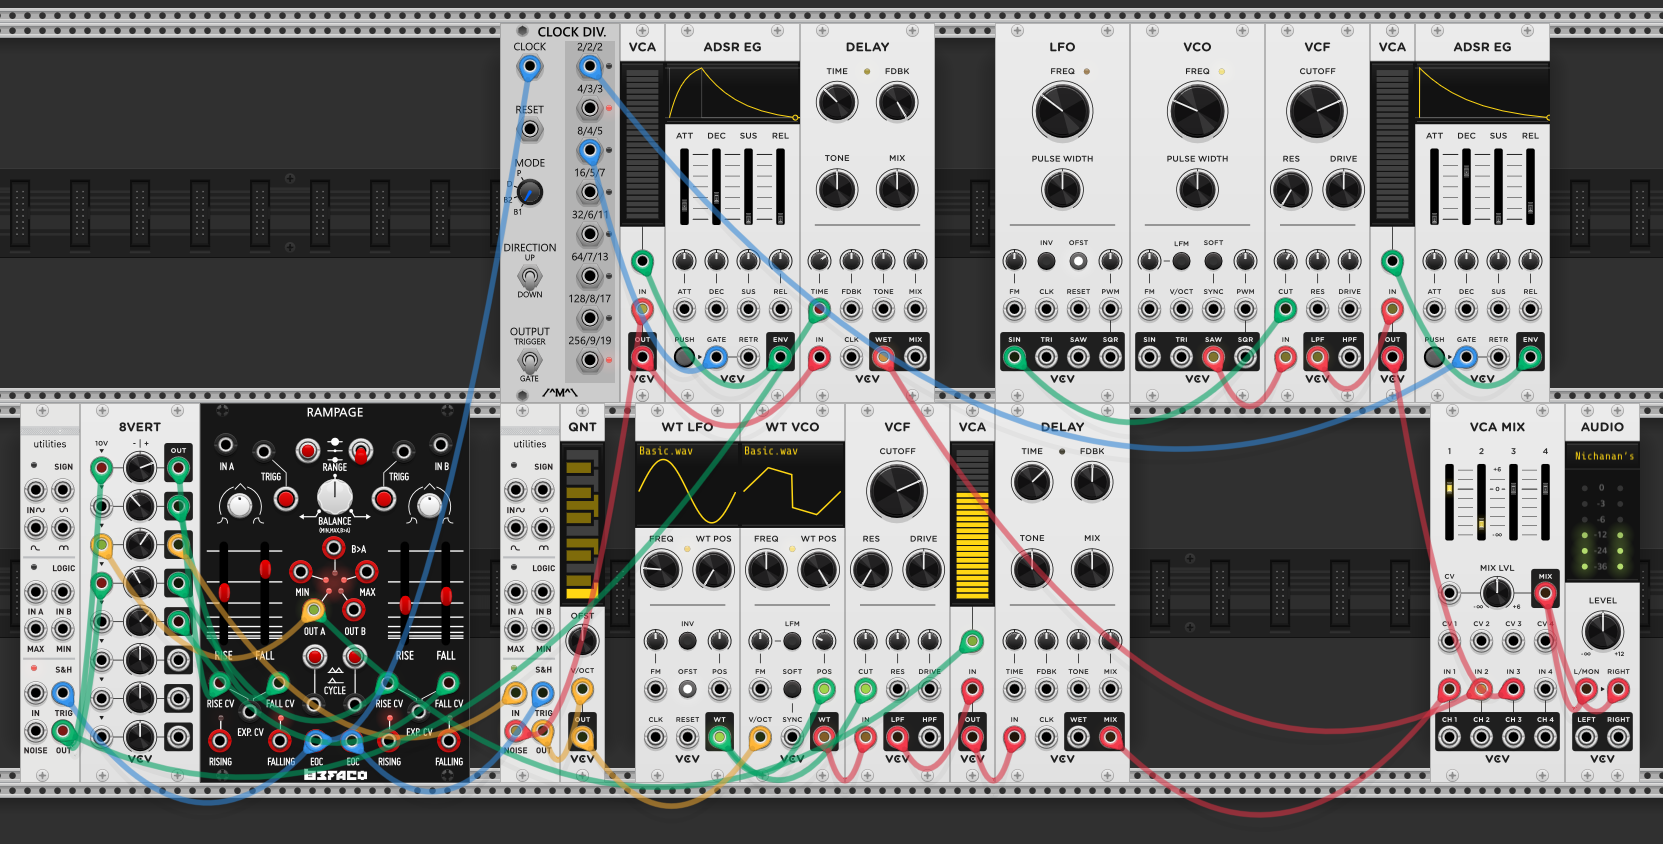Viewport: 1663px width, 844px height.
Task: Click the PUSH button on the left ADSR EG
Action: [684, 357]
